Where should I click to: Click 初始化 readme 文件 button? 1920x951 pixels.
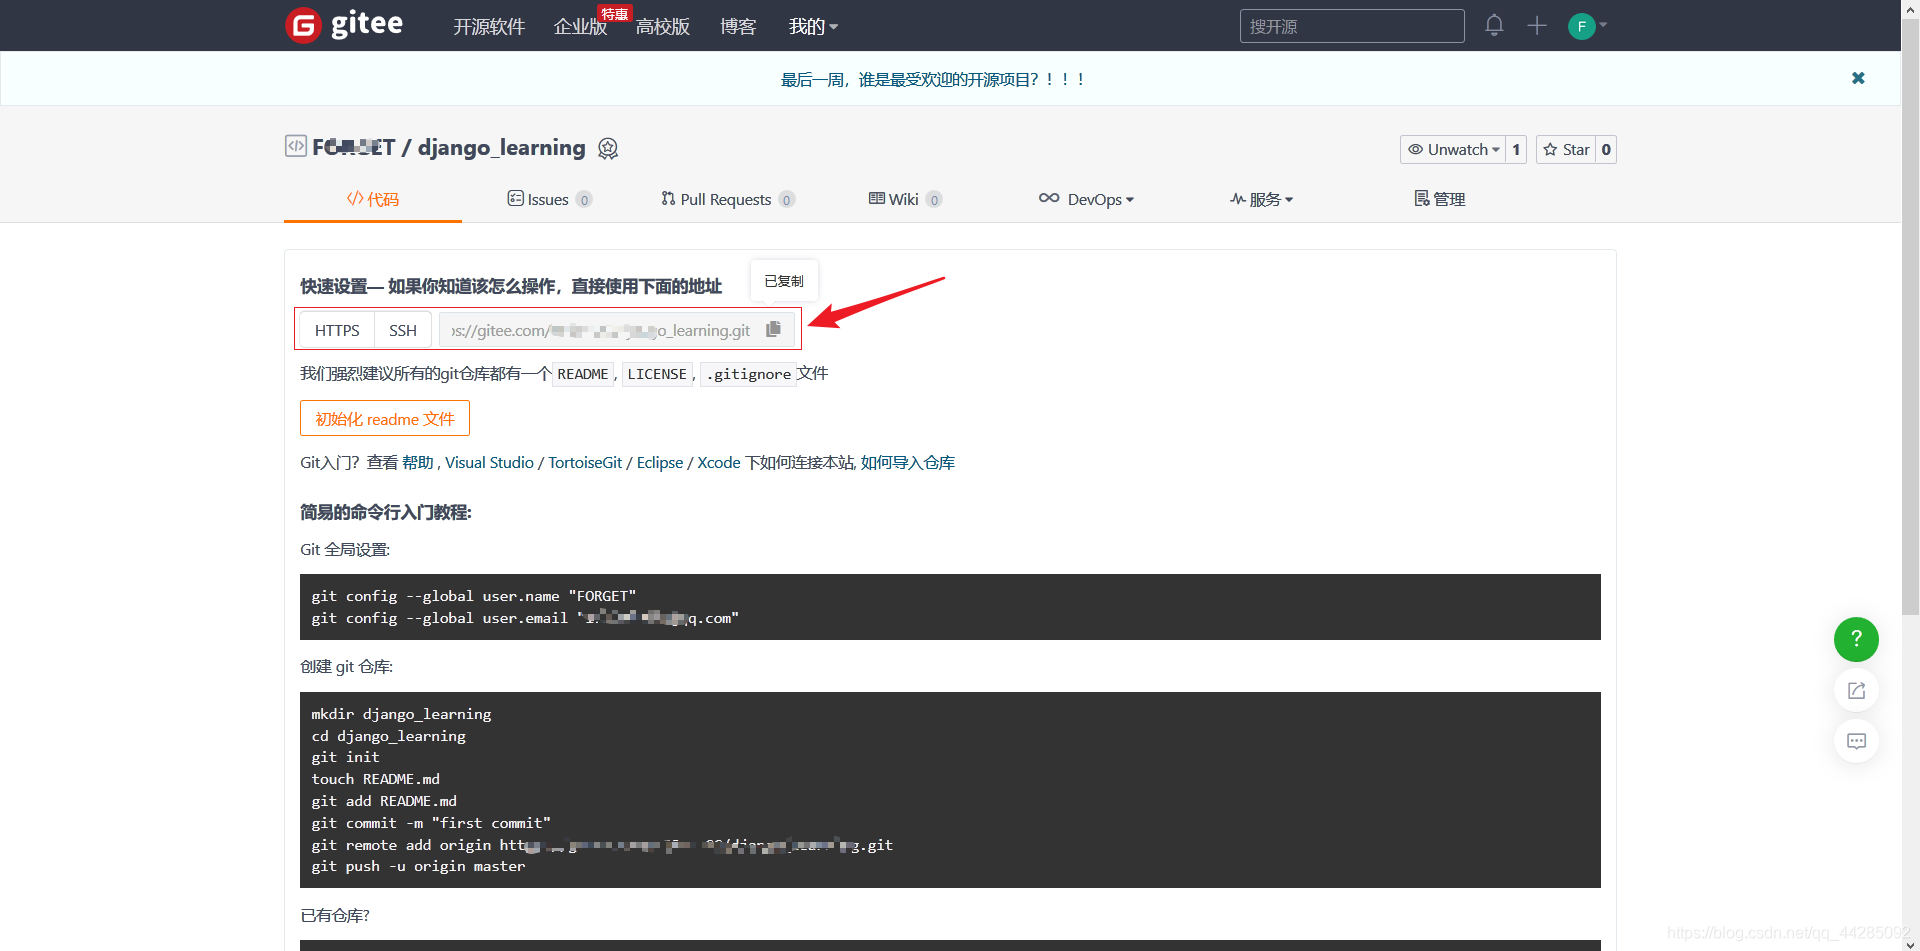[x=385, y=418]
